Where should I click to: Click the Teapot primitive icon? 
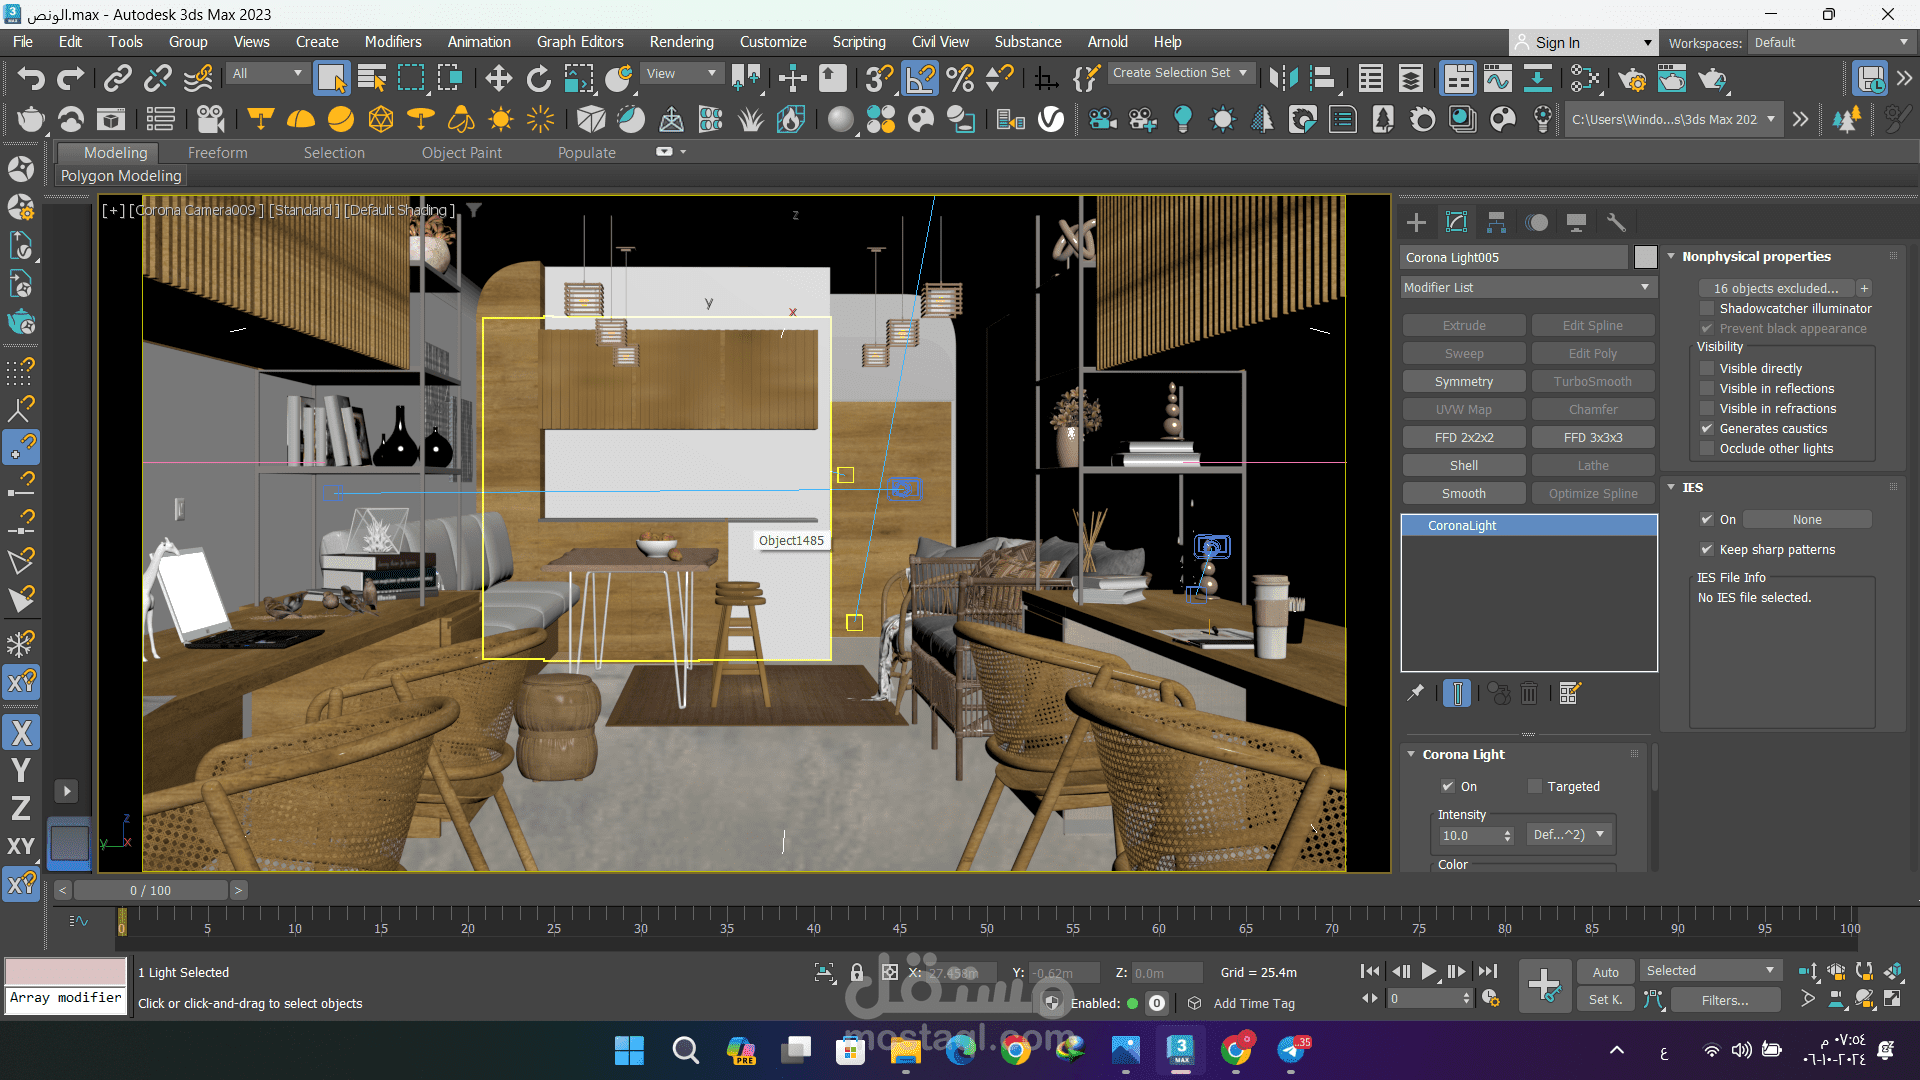click(30, 120)
